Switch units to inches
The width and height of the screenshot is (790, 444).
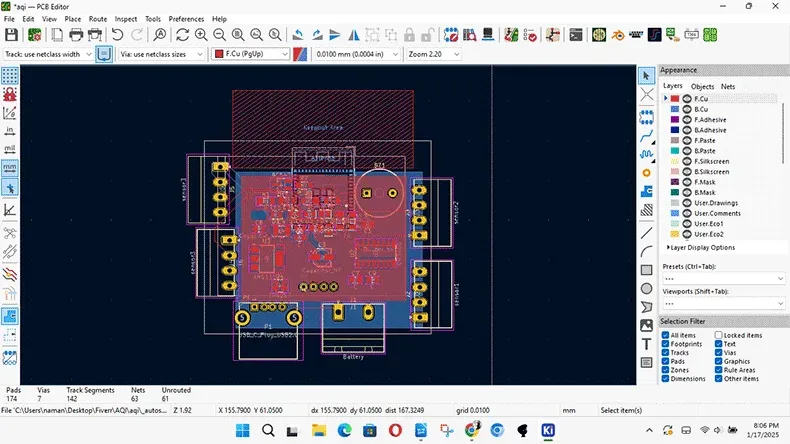[10, 131]
